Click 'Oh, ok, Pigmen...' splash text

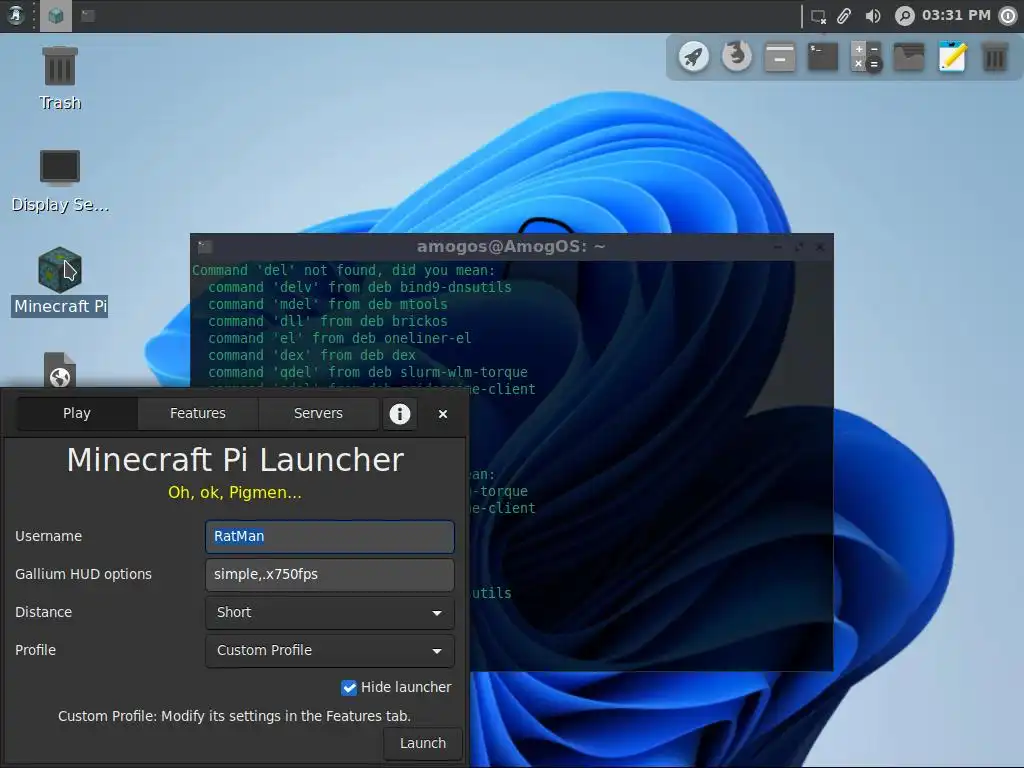(235, 492)
